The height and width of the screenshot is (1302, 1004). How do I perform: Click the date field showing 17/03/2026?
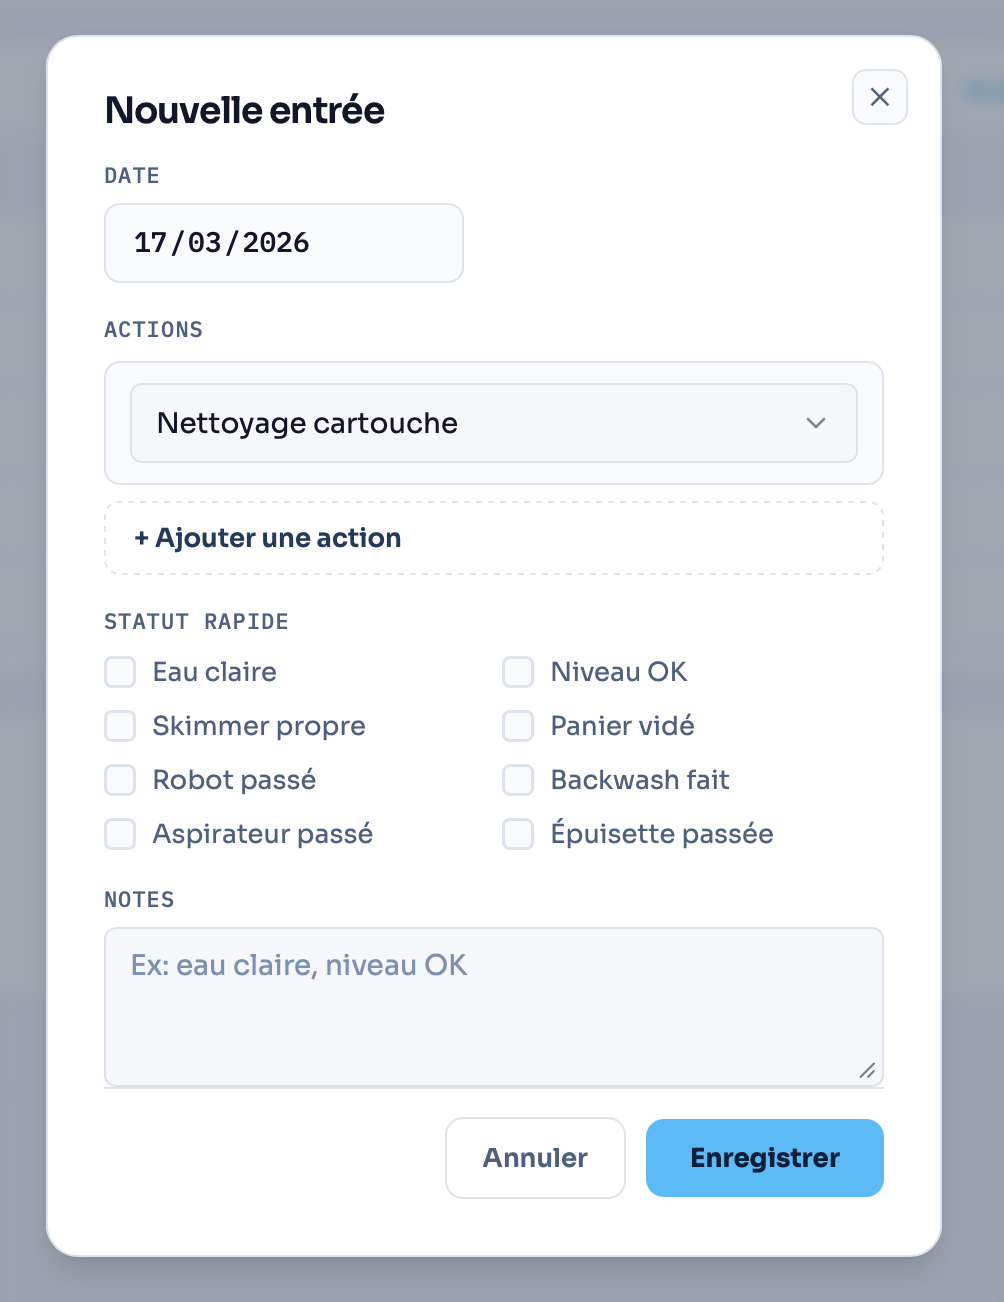coord(284,243)
